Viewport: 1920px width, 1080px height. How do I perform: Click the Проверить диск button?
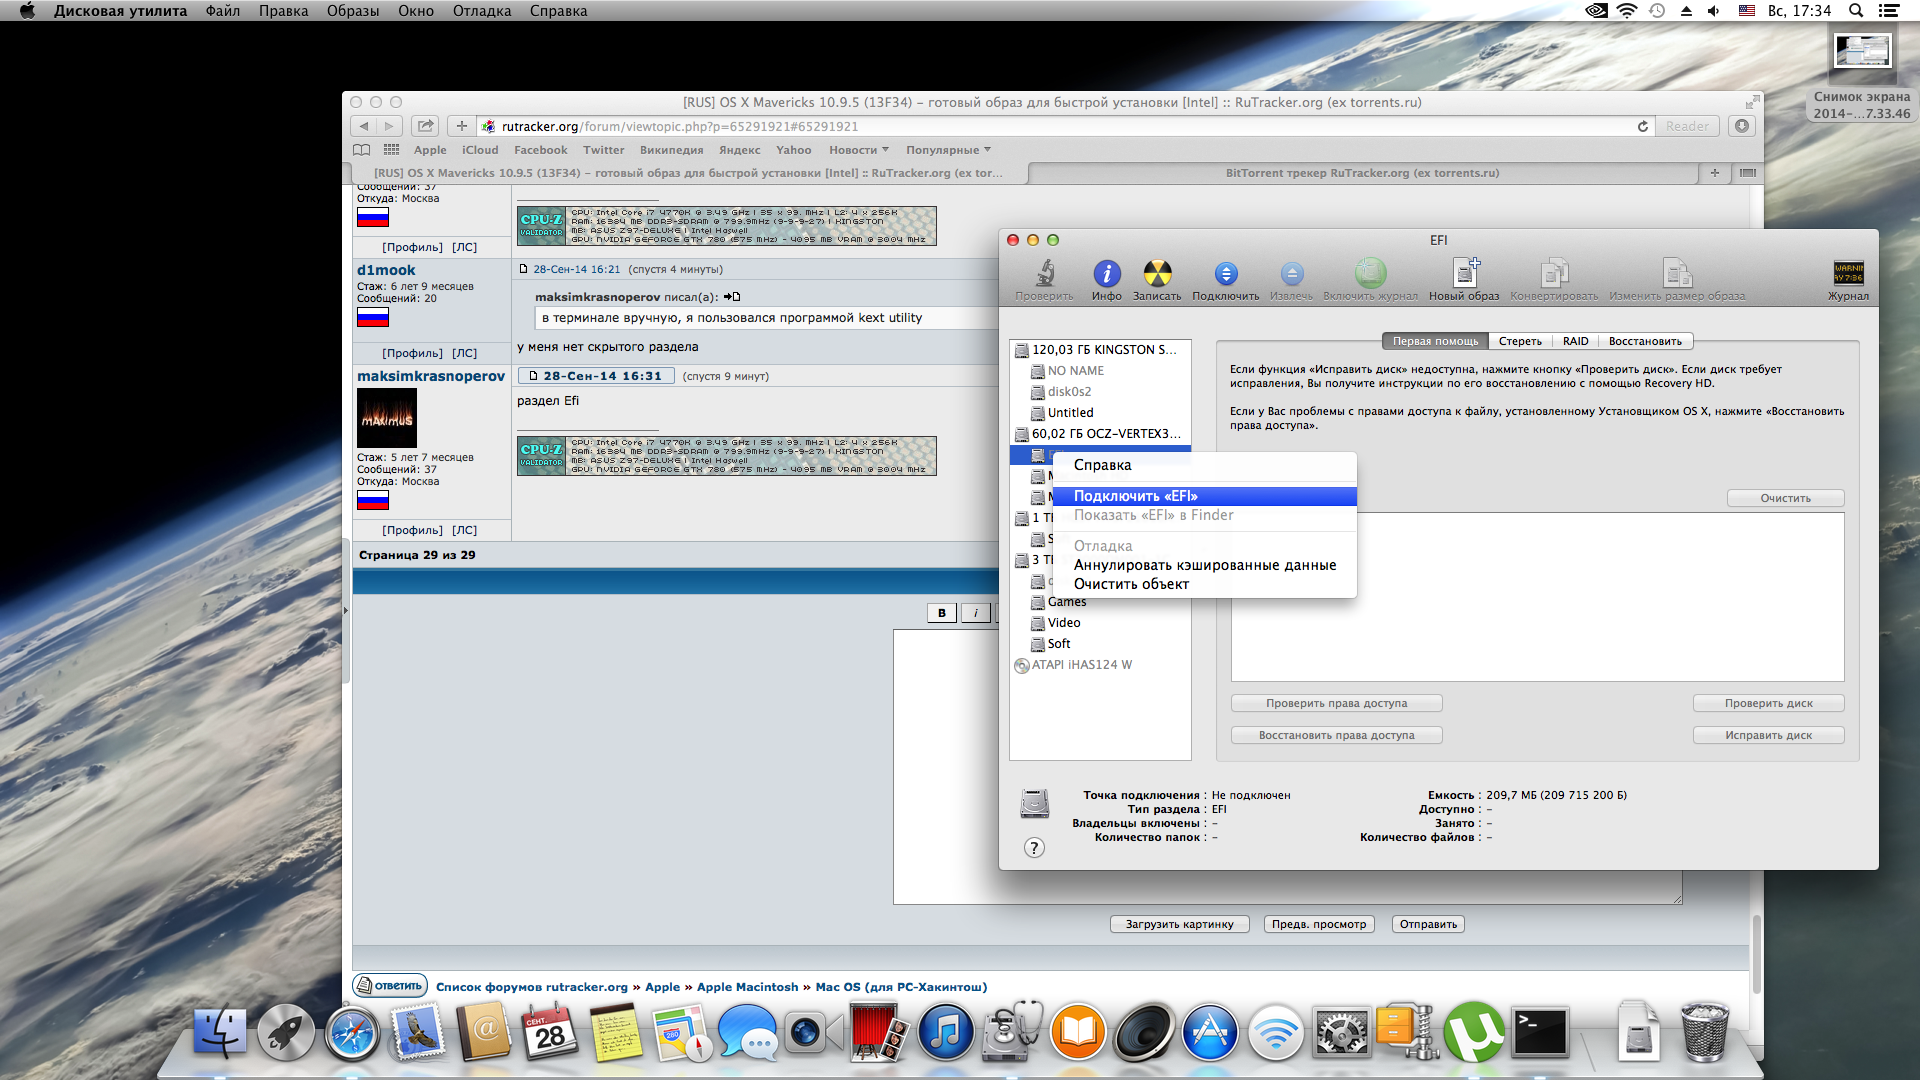pyautogui.click(x=1768, y=703)
